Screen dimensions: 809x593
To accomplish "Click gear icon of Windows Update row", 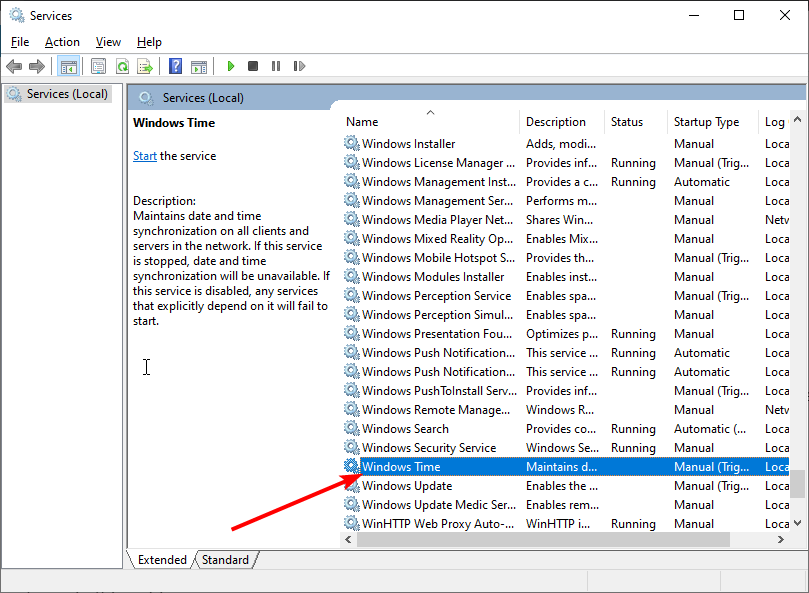I will [x=352, y=485].
